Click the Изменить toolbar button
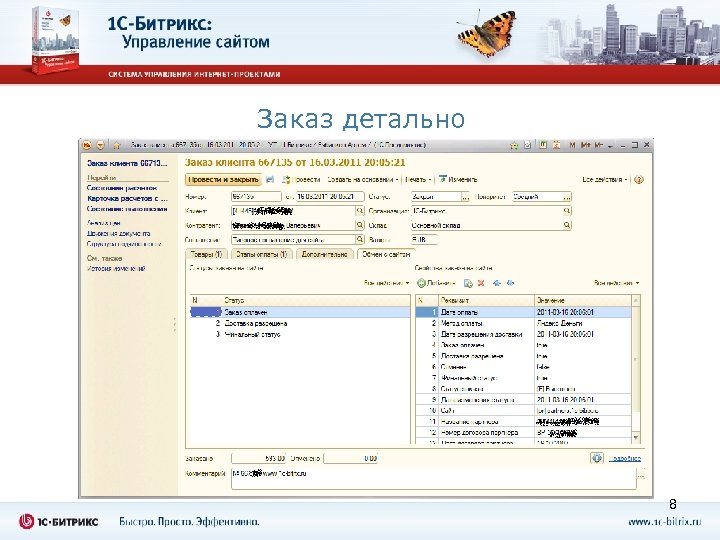 [x=458, y=180]
